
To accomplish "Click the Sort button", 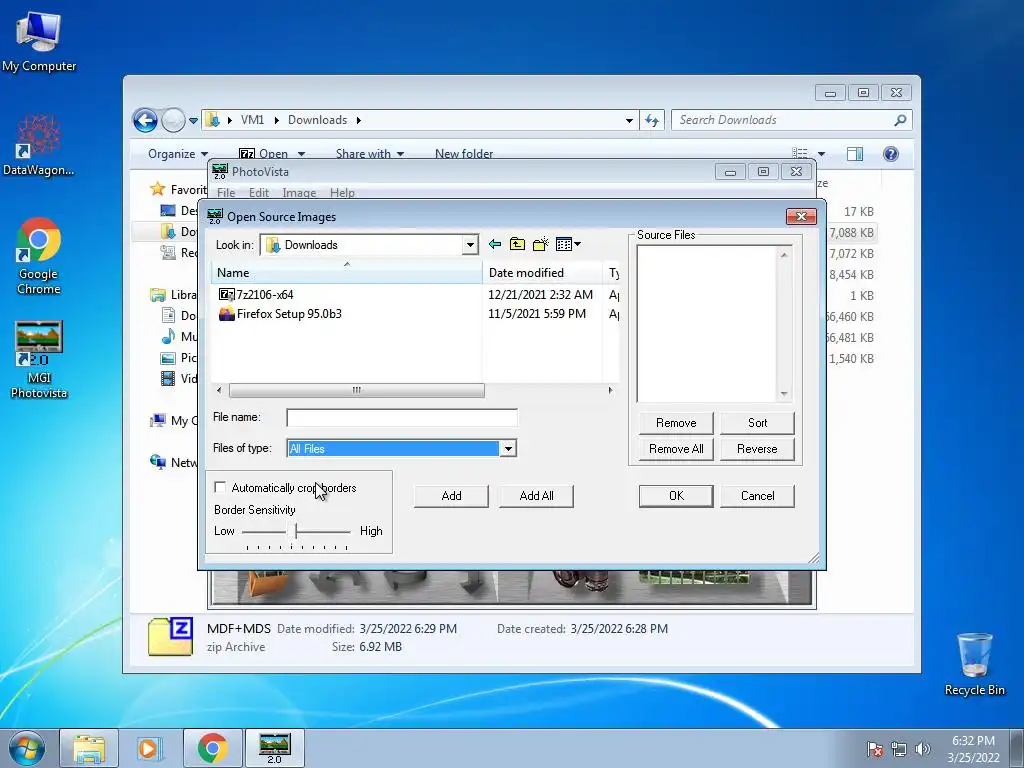I will click(x=758, y=423).
